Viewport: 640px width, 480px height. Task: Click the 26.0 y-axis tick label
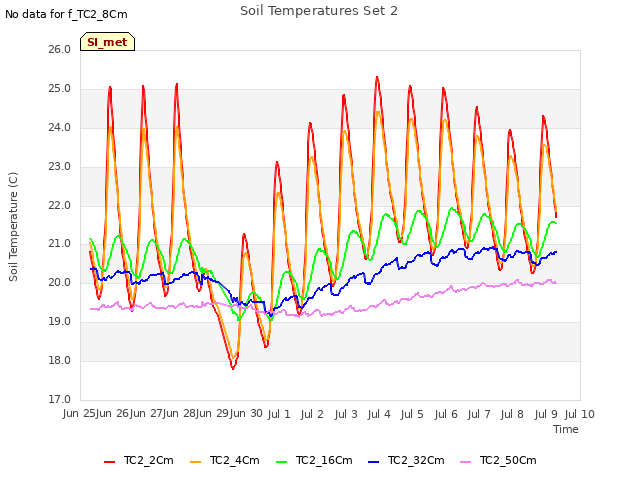[60, 49]
